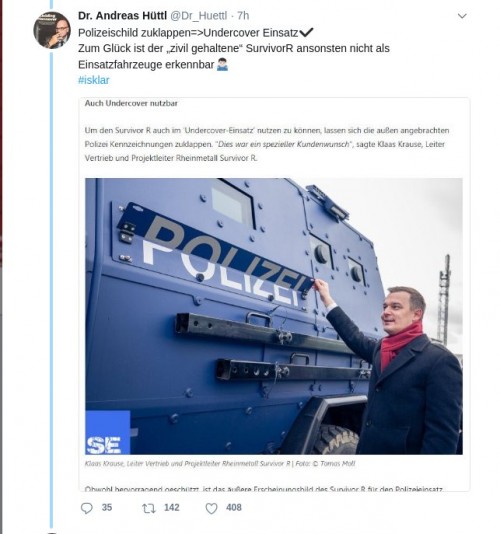
Task: Click the 'Auch Undercover nutzbar' article heading
Action: [131, 104]
